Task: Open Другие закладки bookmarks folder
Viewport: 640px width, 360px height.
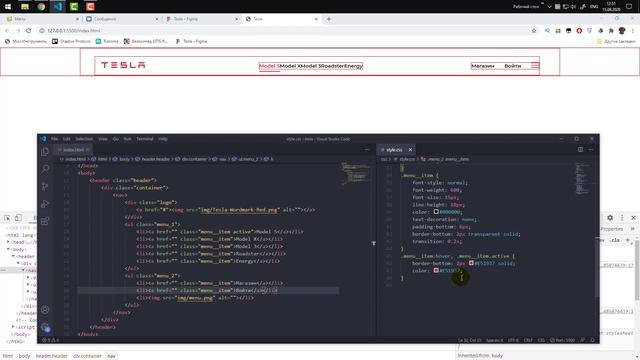Action: [616, 41]
